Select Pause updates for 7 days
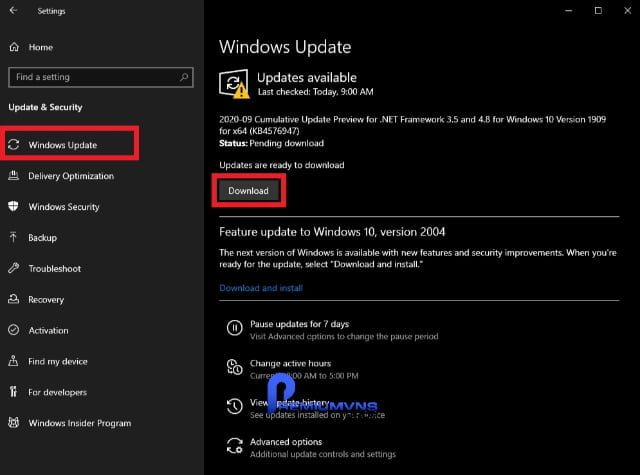 [x=299, y=324]
